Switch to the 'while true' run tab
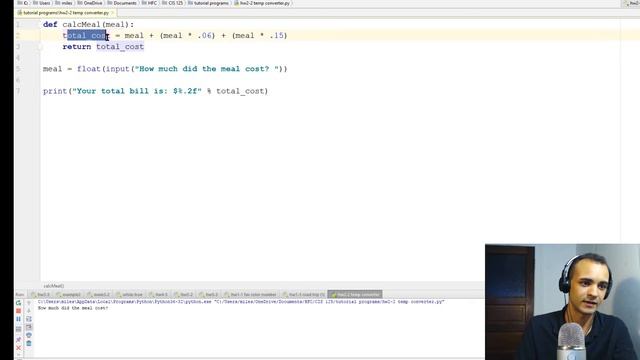 [129, 294]
